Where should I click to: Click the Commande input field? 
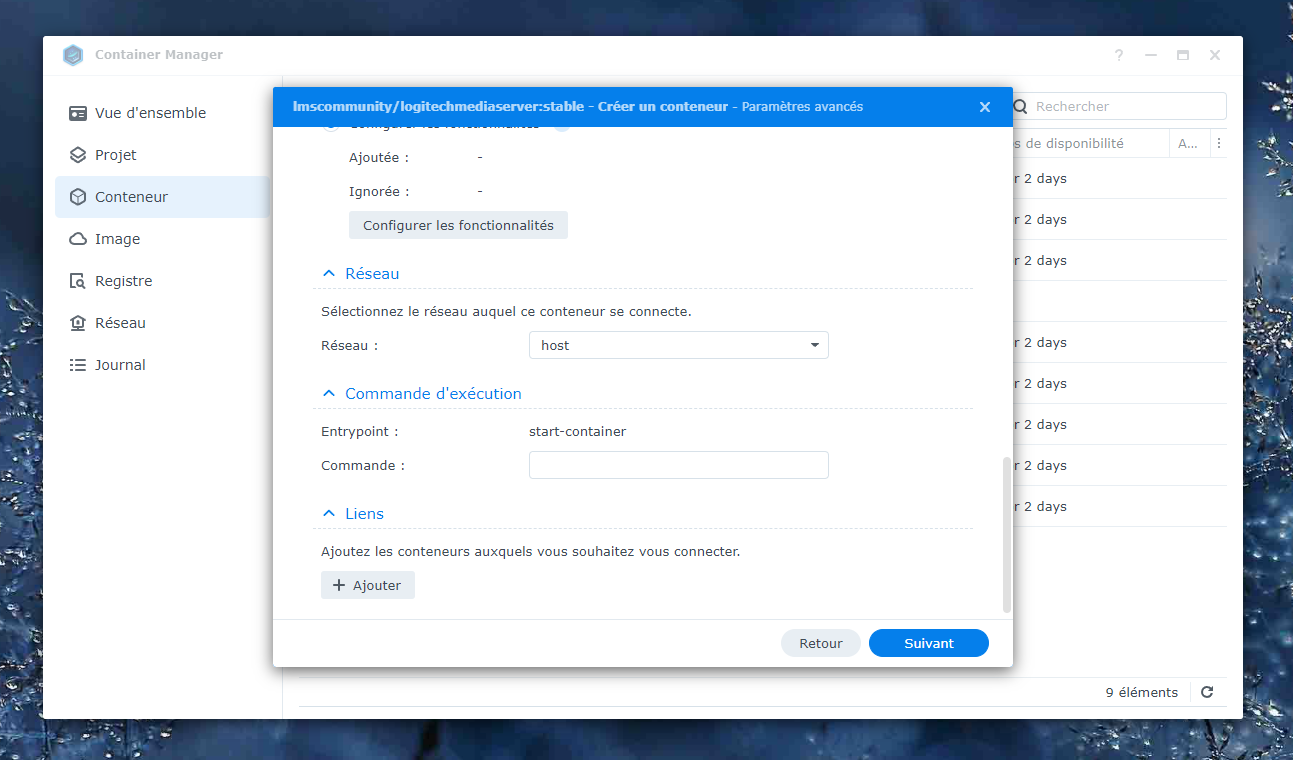(x=679, y=465)
